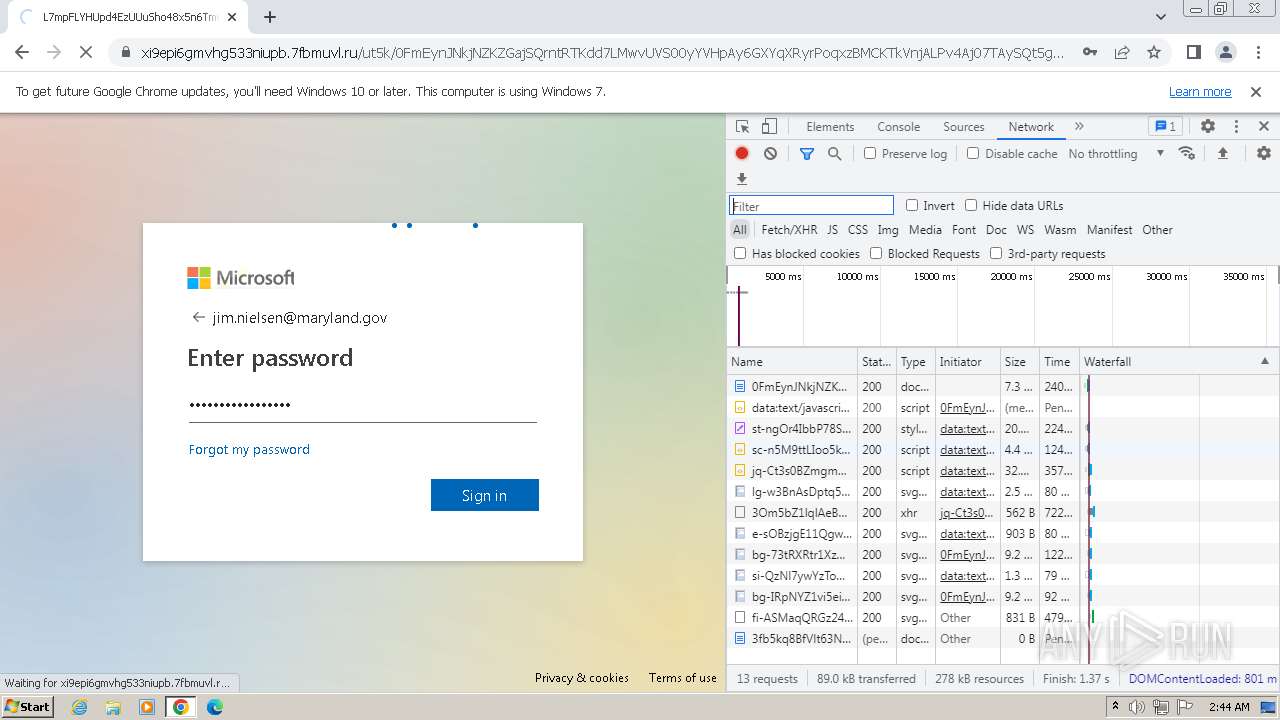Open Terms of use link

pos(683,678)
